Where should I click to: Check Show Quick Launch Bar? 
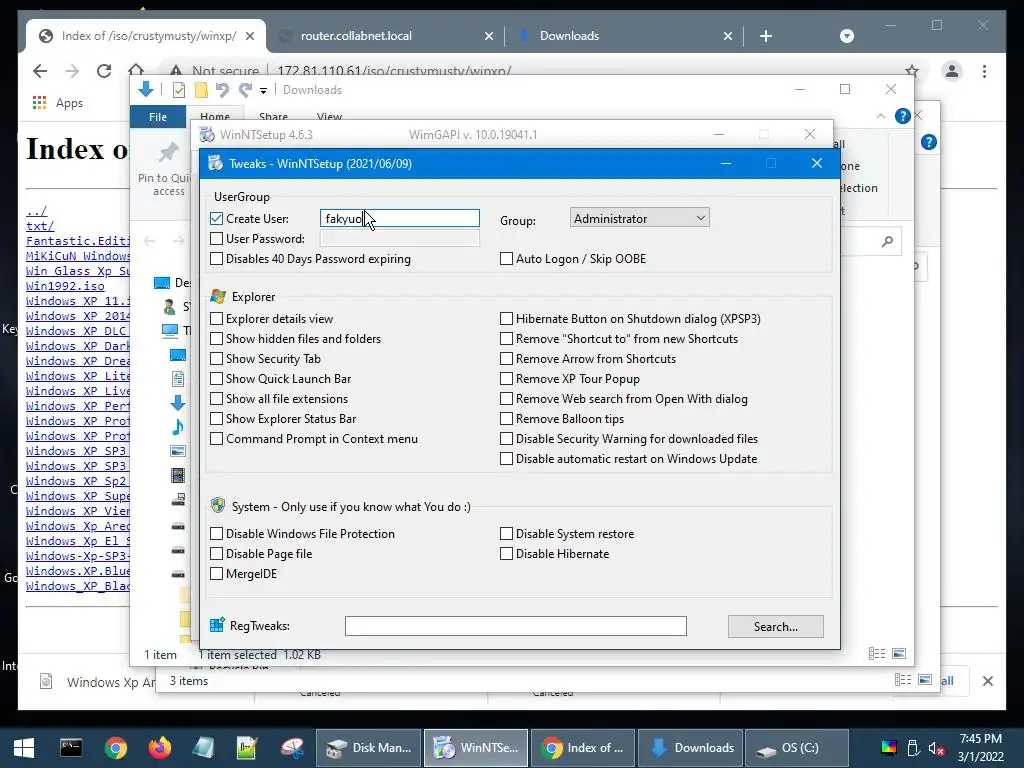pos(217,379)
